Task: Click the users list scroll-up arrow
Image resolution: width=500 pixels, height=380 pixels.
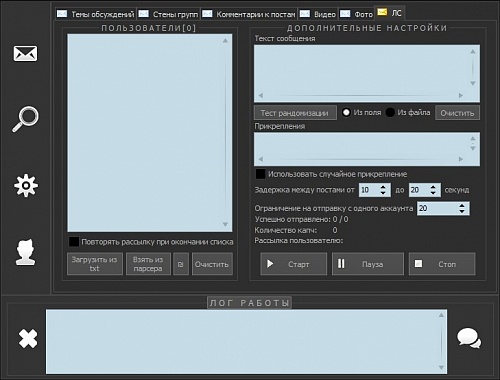Action: (225, 40)
